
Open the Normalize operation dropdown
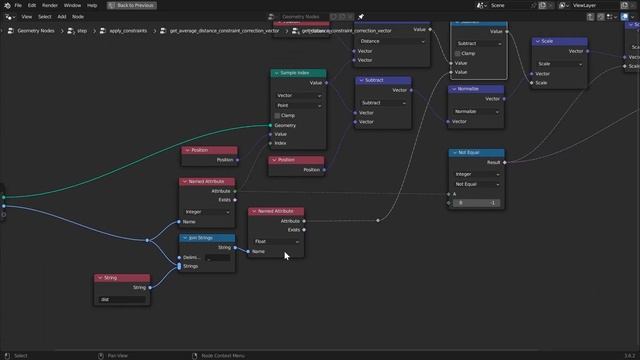pyautogui.click(x=476, y=111)
